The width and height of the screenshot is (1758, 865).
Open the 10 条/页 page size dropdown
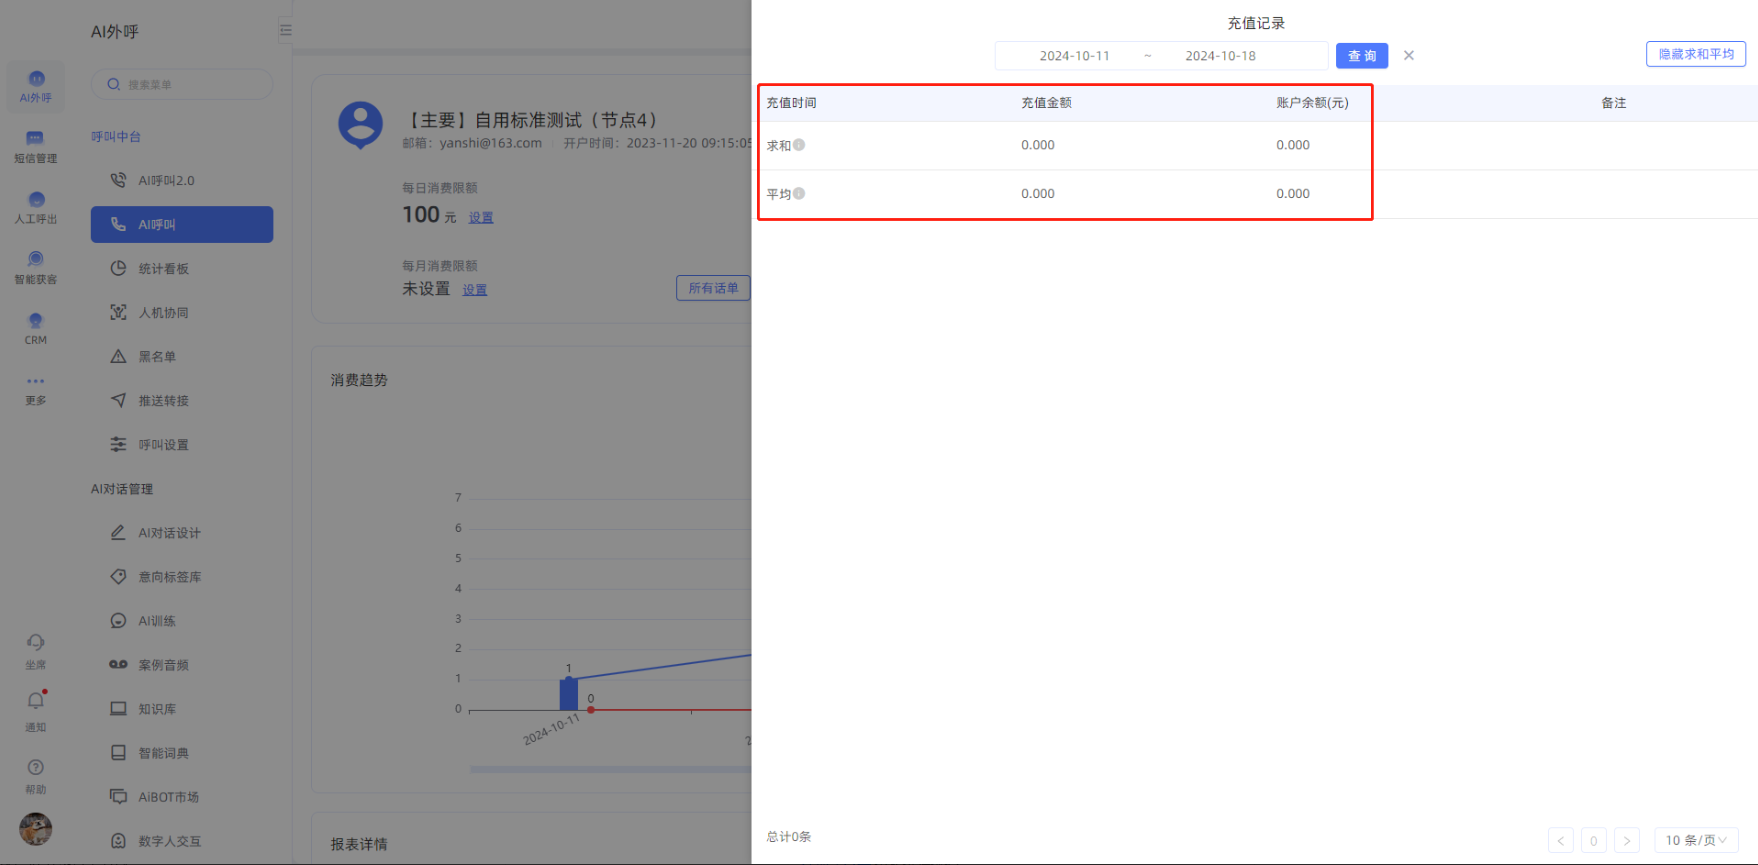pos(1695,840)
